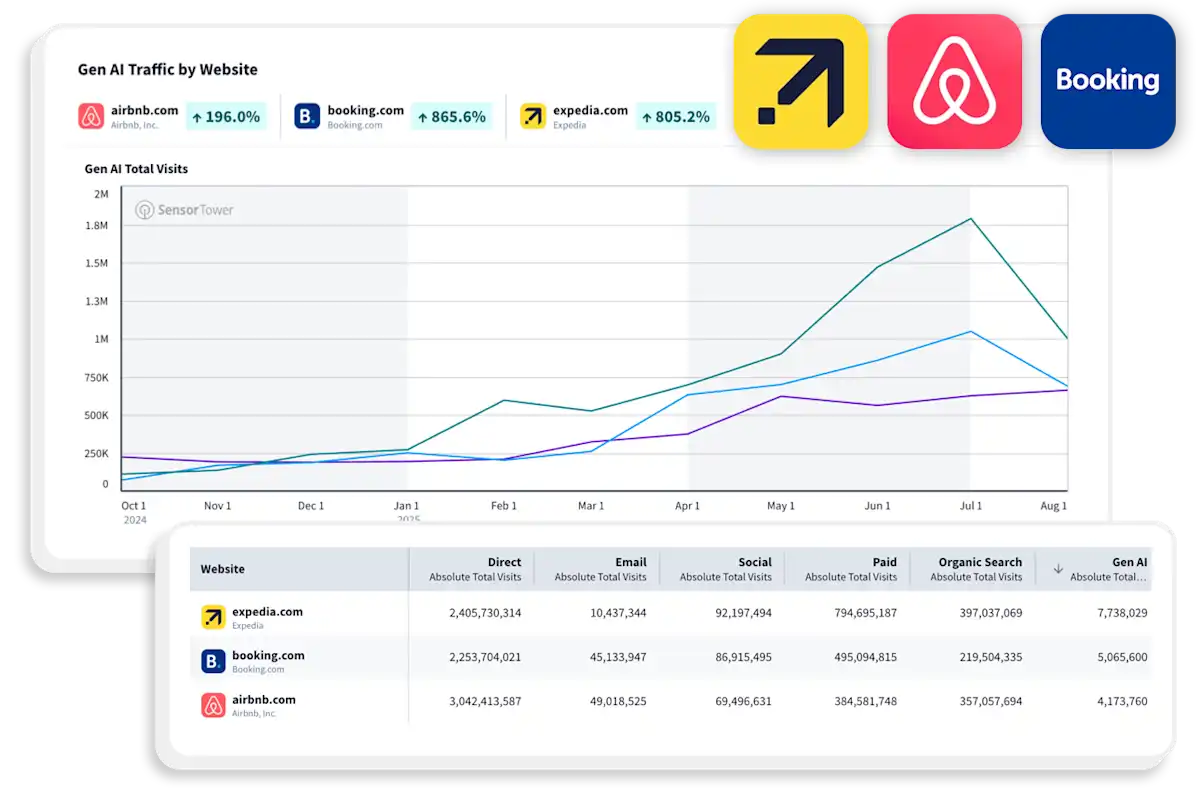Click the booking.com logo in chart header
Screen dimensions: 1200x802
307,116
